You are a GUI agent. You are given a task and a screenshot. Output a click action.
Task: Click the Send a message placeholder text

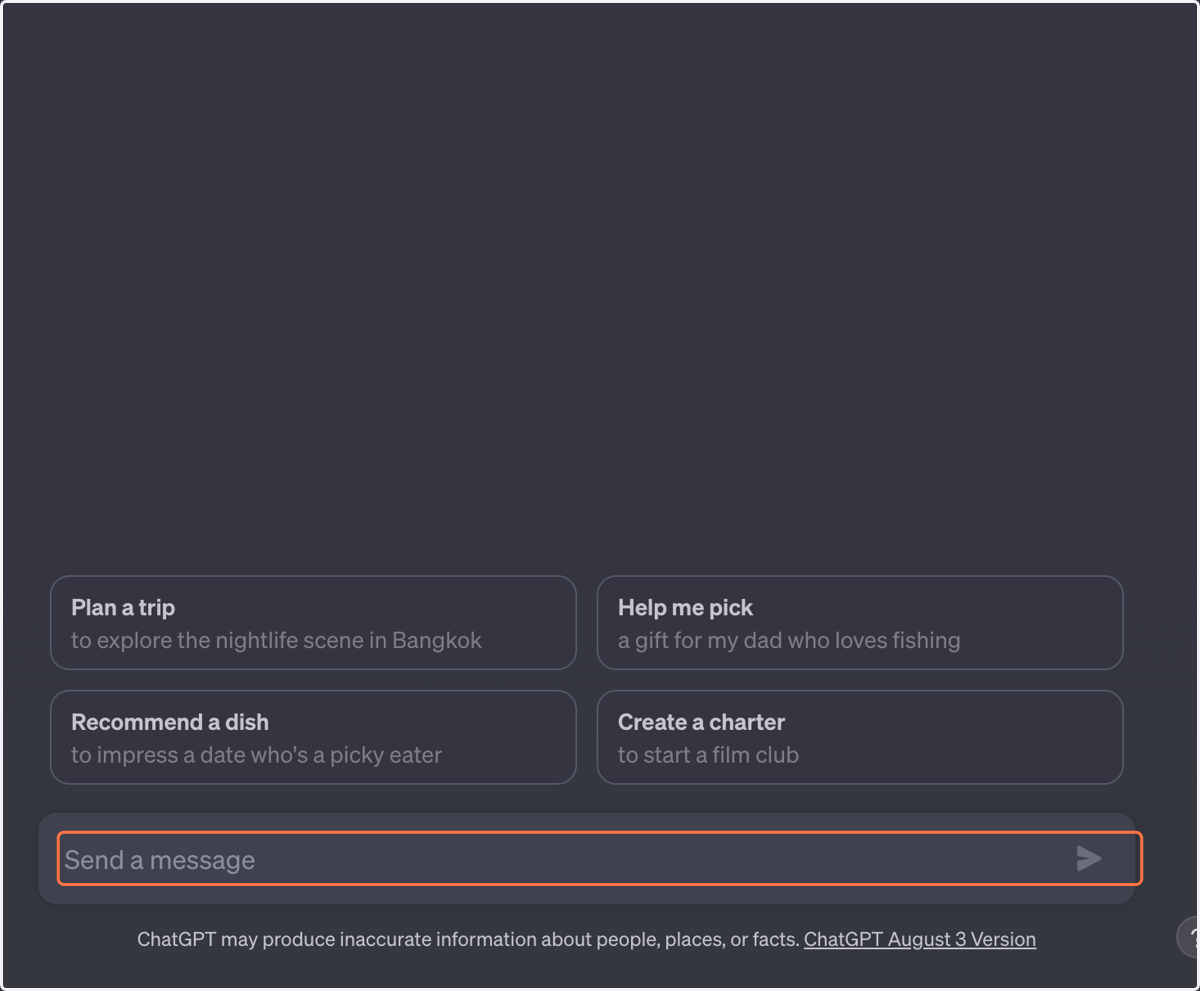pos(160,860)
